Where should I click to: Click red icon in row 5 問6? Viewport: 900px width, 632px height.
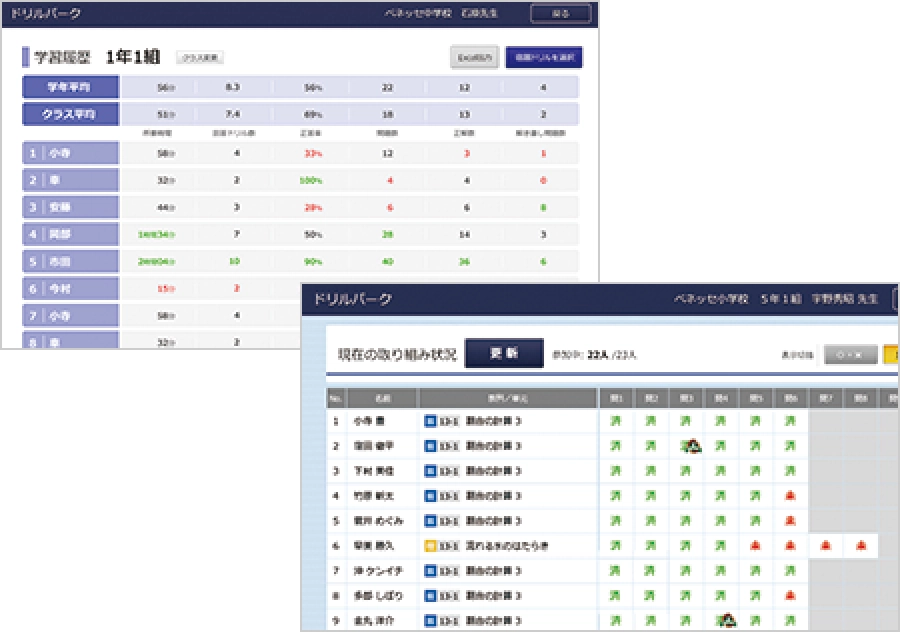pos(790,521)
